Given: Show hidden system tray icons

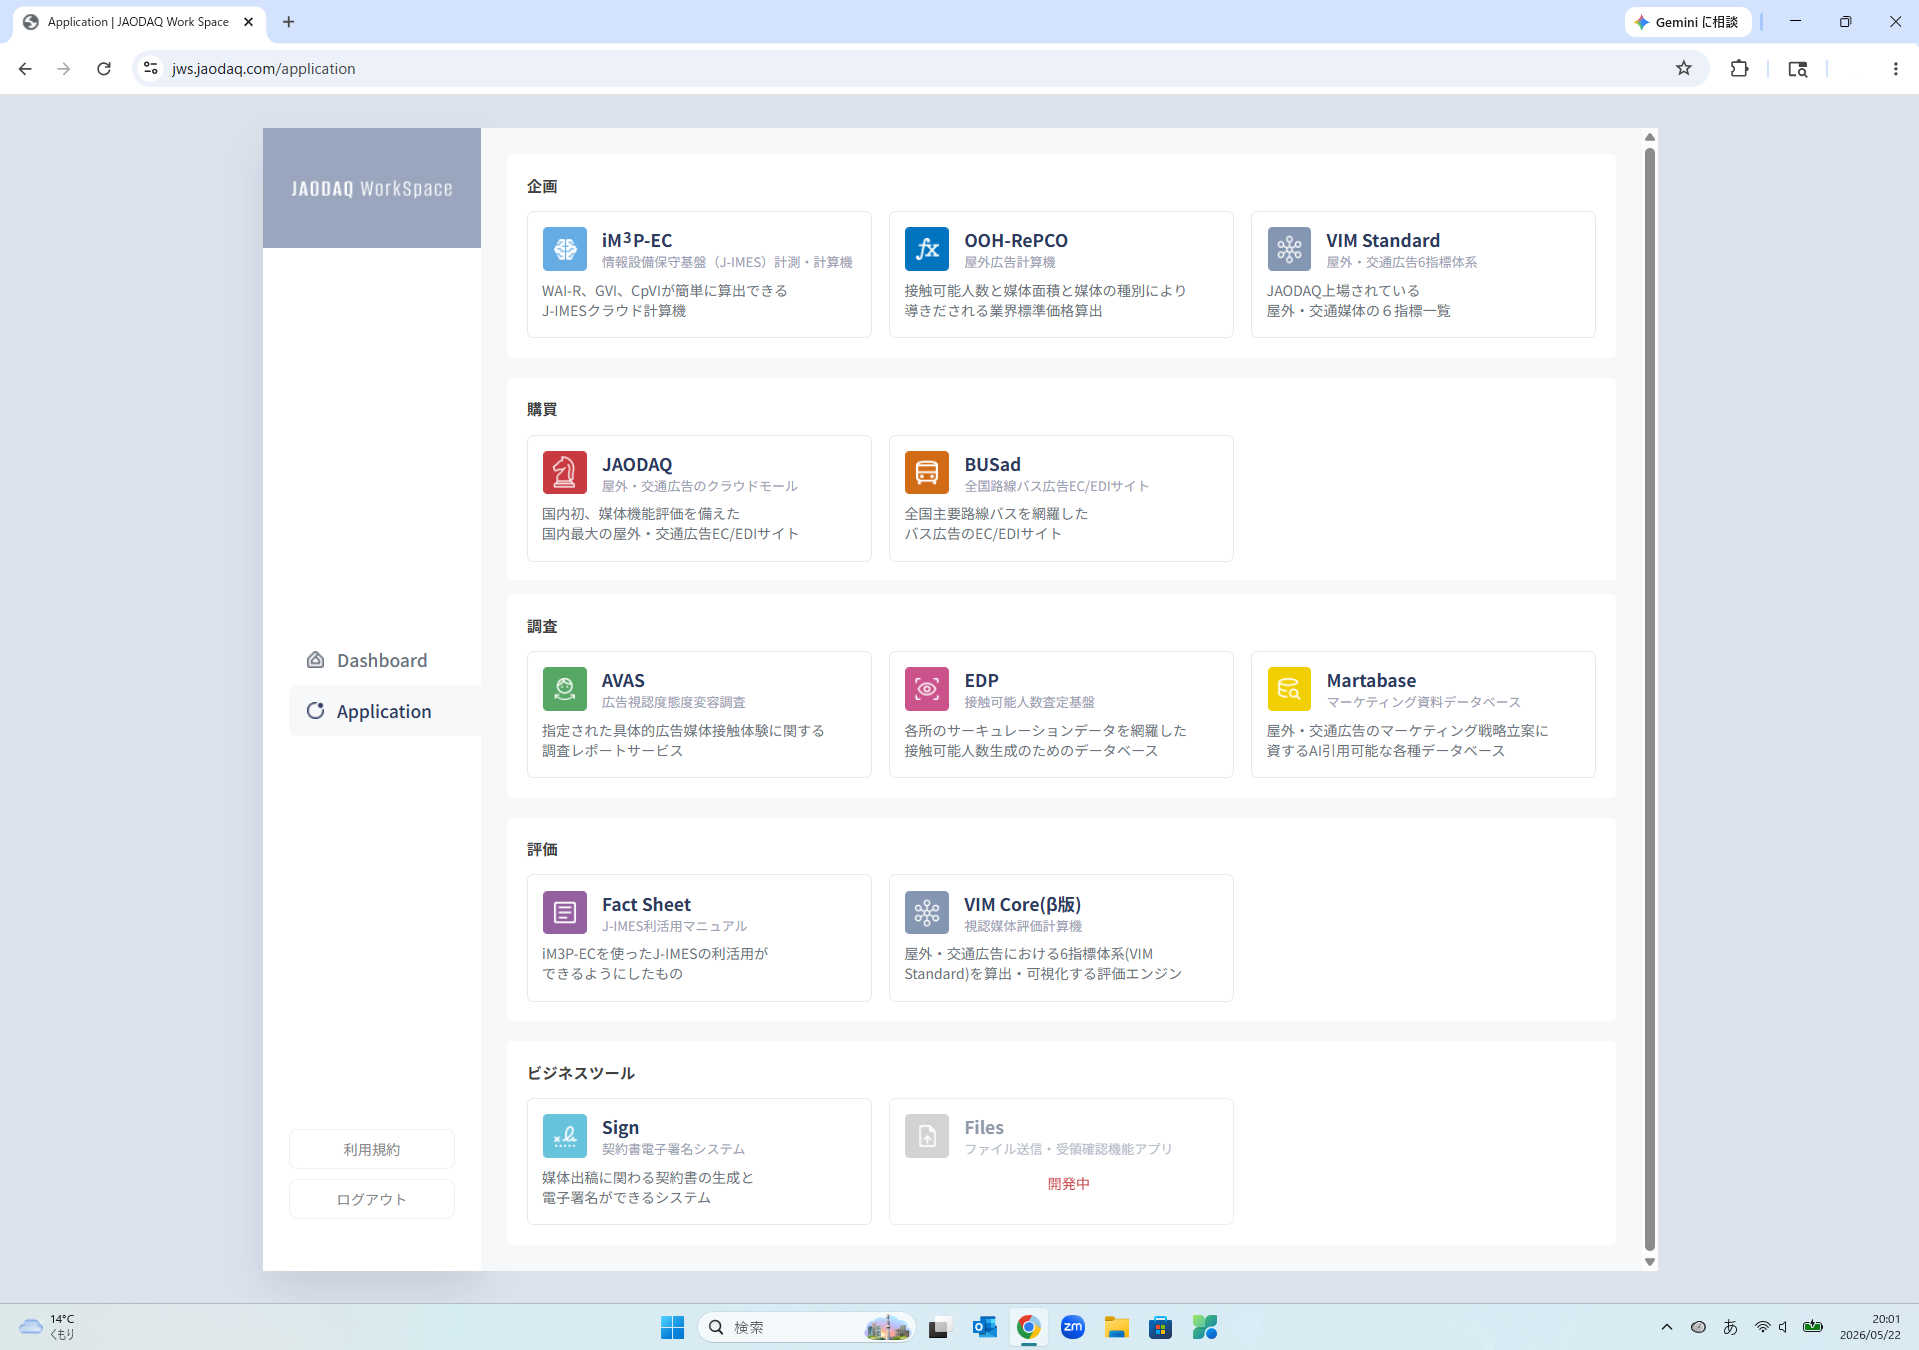Looking at the screenshot, I should [x=1666, y=1327].
